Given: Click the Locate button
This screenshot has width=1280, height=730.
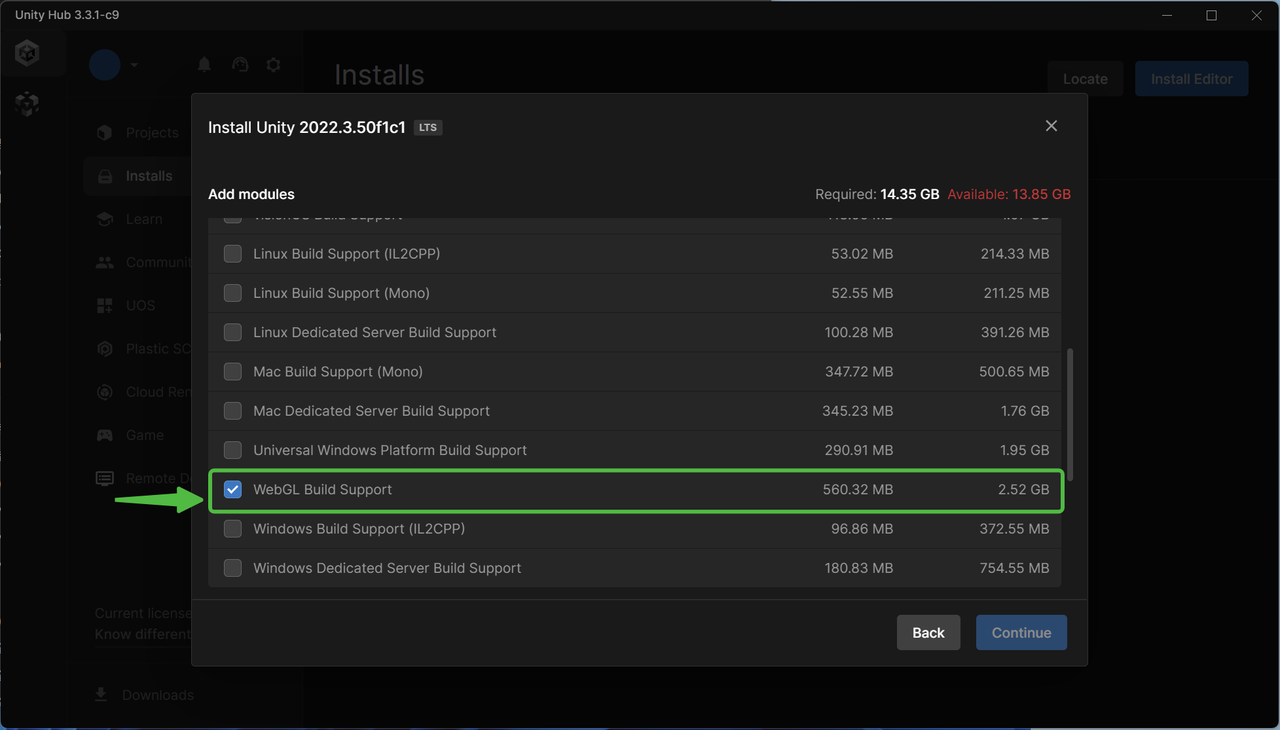Looking at the screenshot, I should click(x=1085, y=78).
